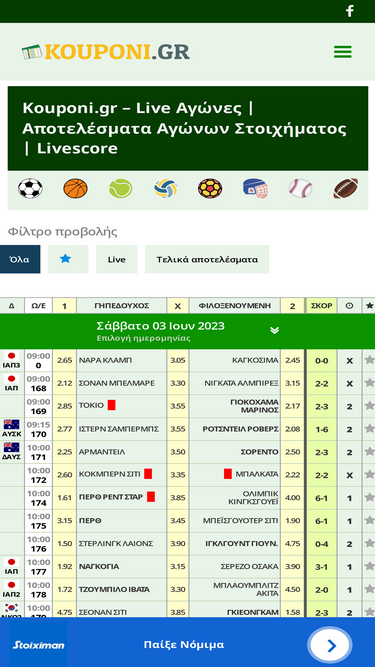Viewport: 375px width, 667px height.
Task: Open the hamburger navigation menu
Action: coord(343,52)
